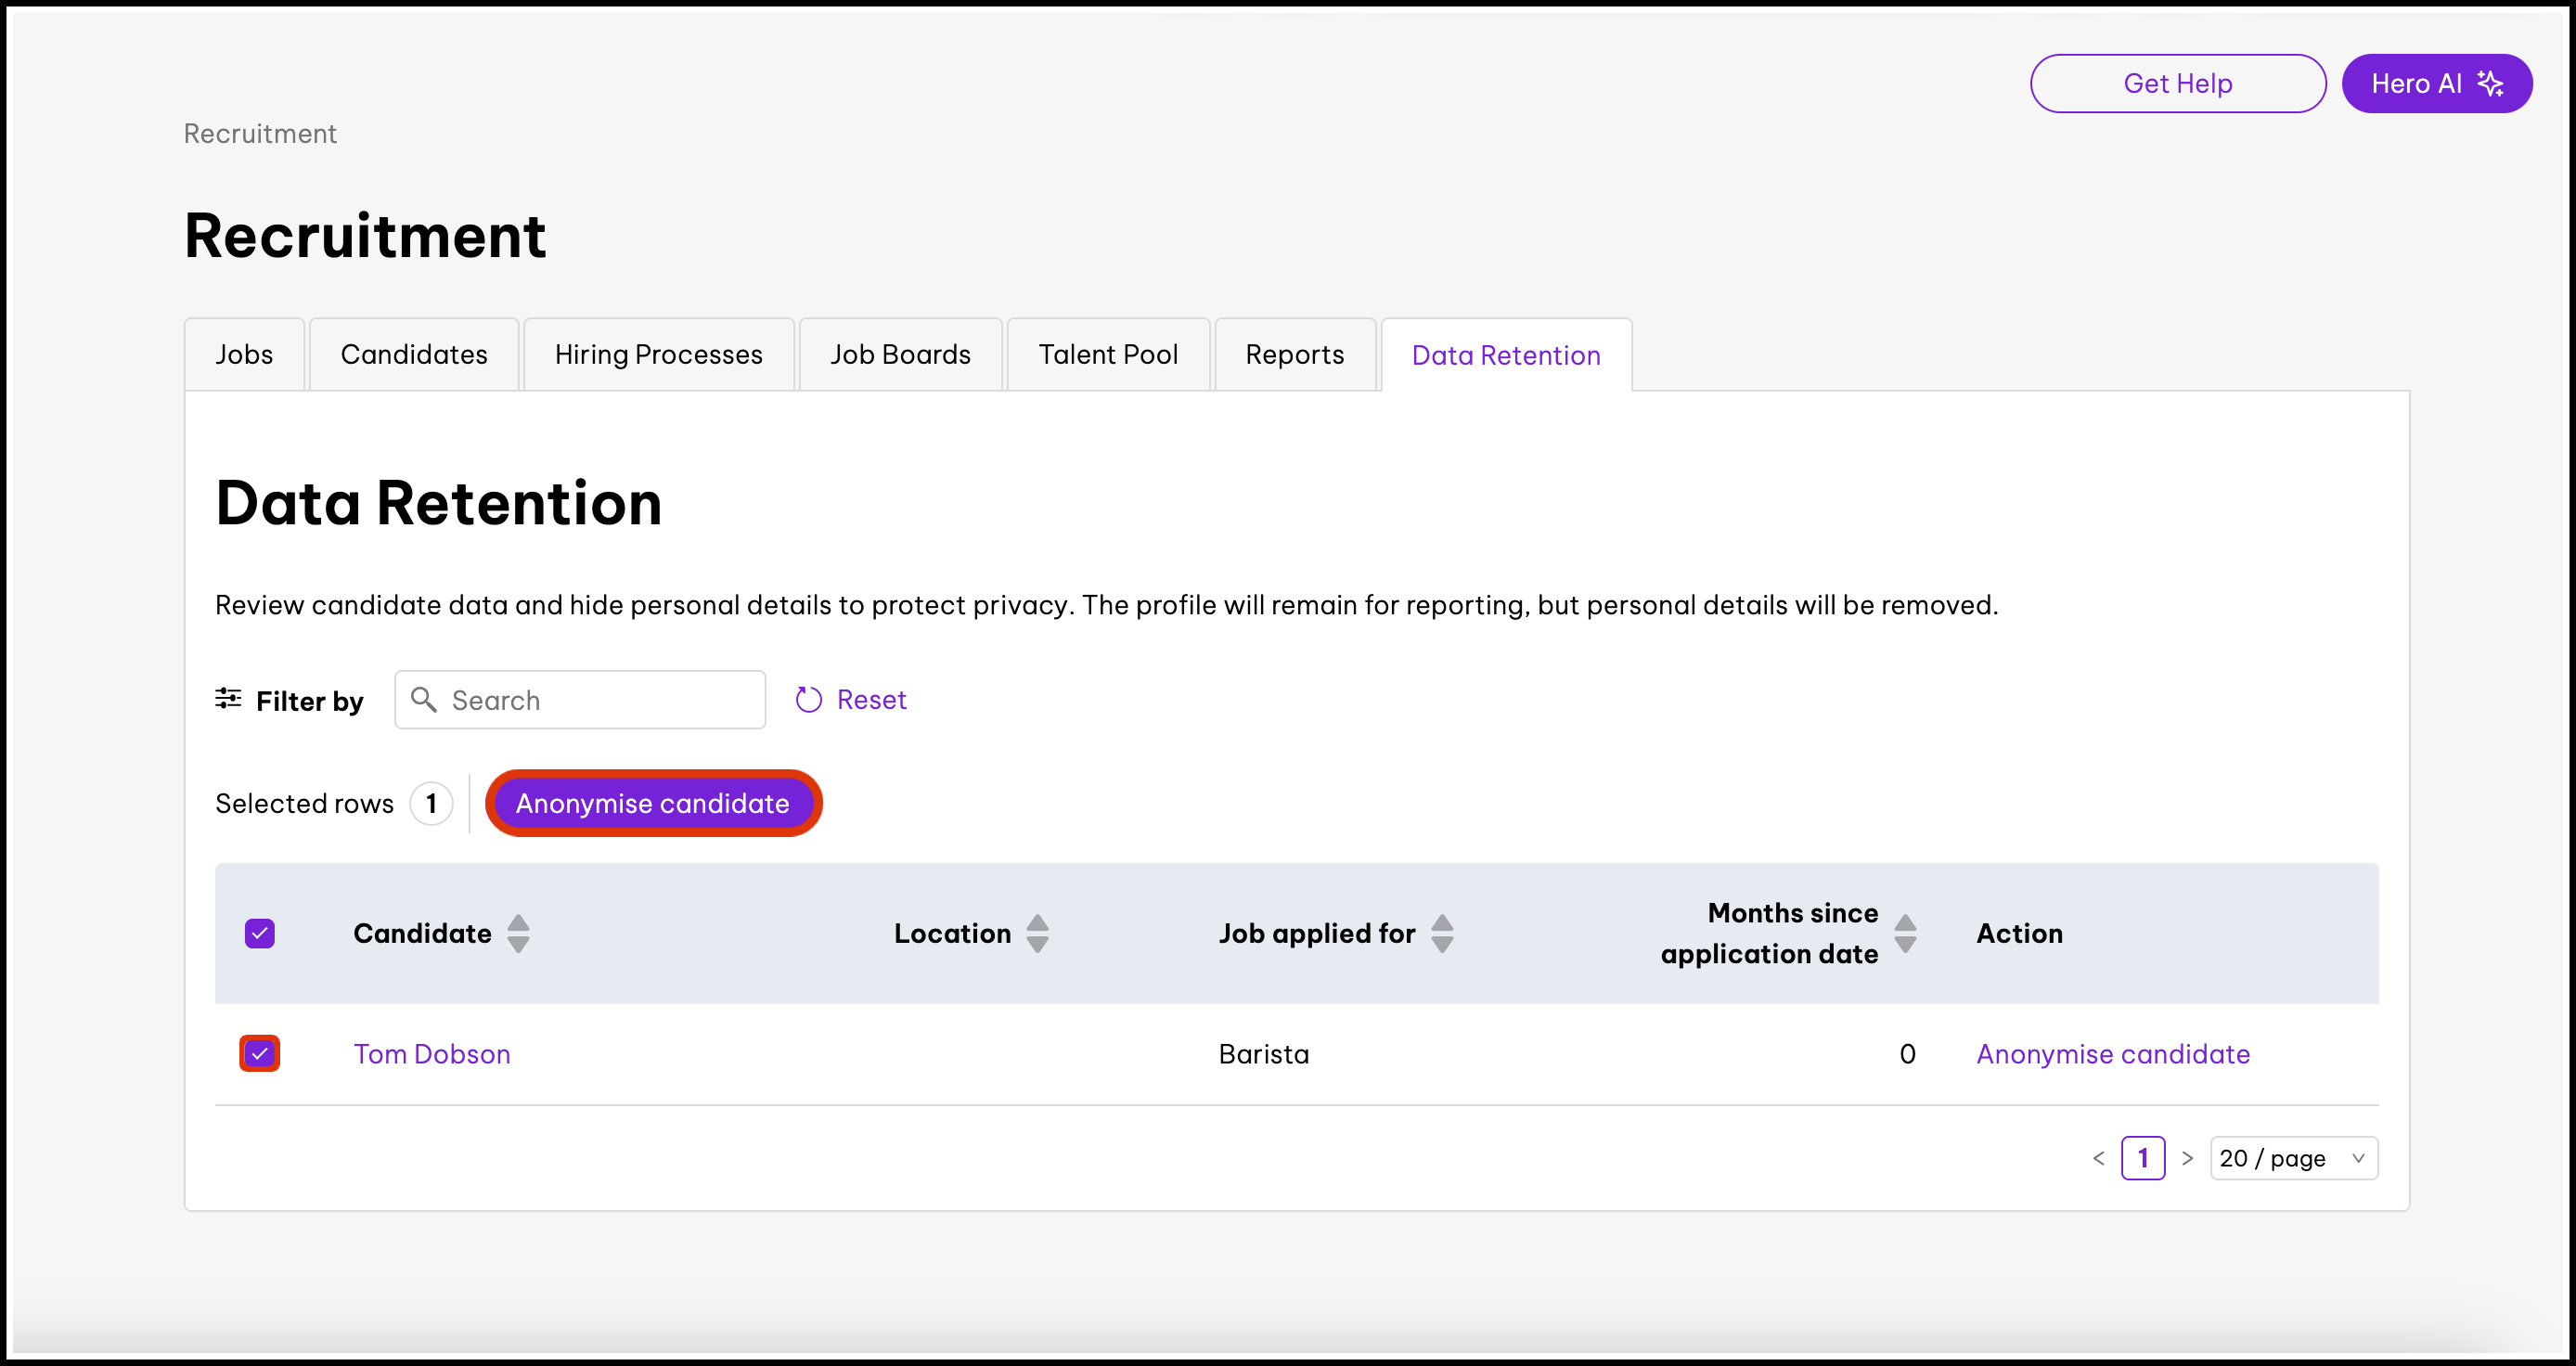Click the Hero AI sparkle icon
The image size is (2576, 1366).
coord(2490,84)
